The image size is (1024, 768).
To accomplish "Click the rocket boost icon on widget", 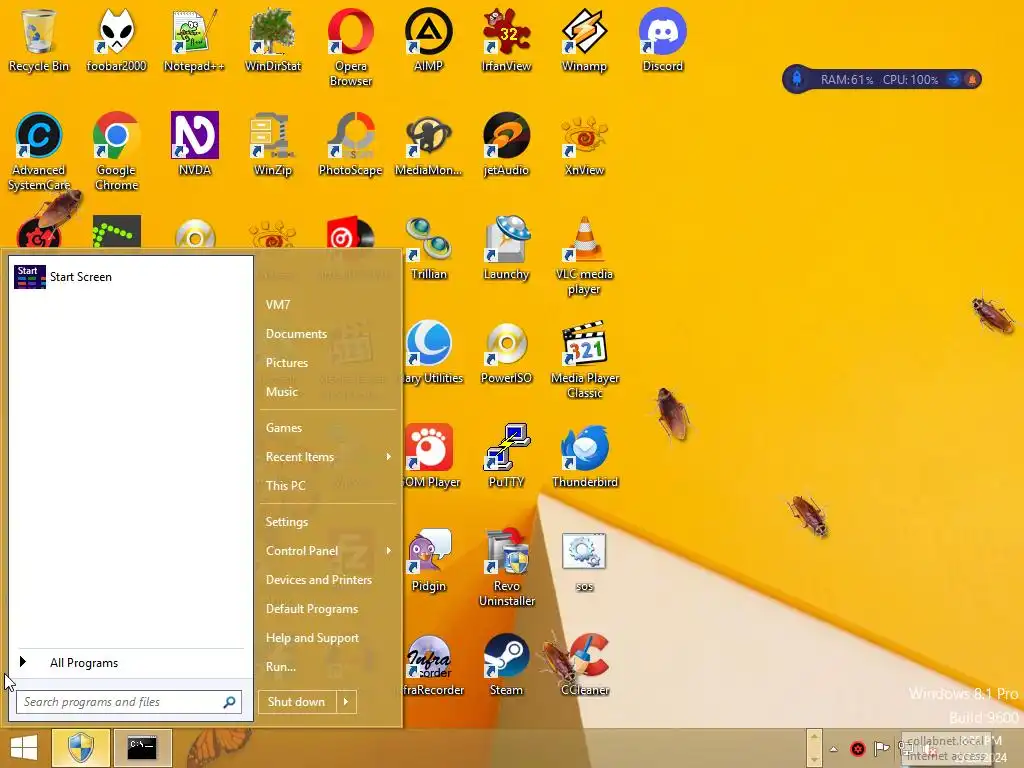I will (x=797, y=80).
